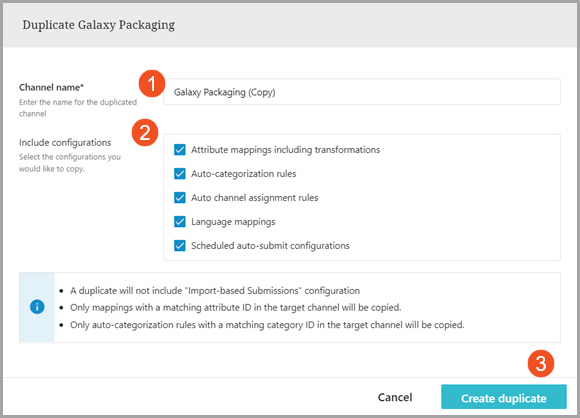
Task: Click the 'Auto-categorization rules' label text
Action: tap(243, 174)
